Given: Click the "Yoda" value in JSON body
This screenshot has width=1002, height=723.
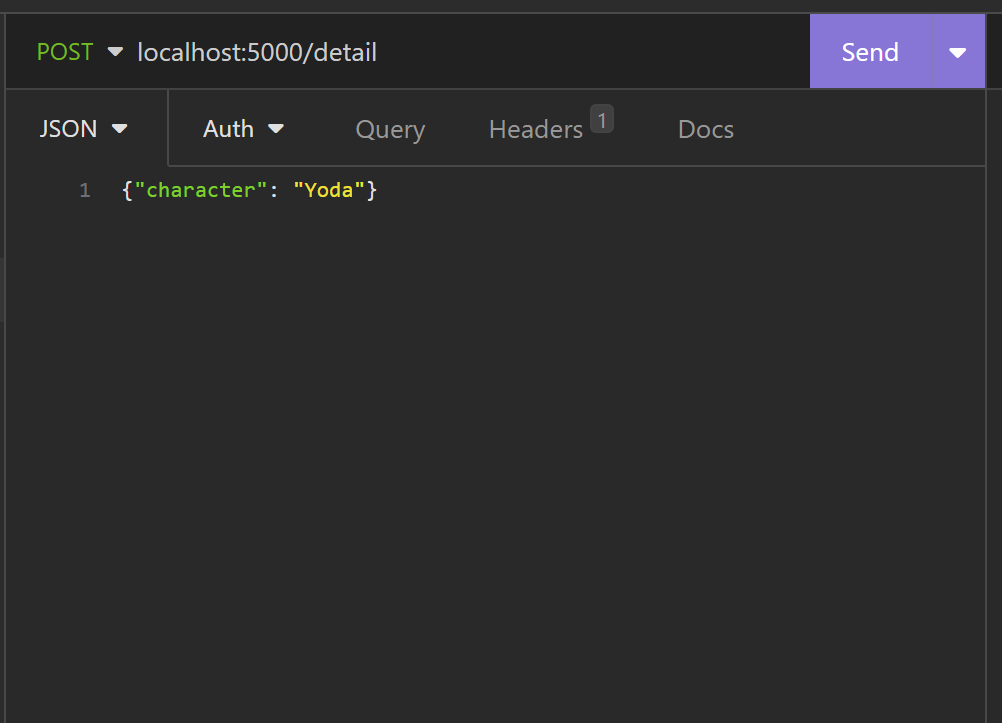Looking at the screenshot, I should pos(328,190).
